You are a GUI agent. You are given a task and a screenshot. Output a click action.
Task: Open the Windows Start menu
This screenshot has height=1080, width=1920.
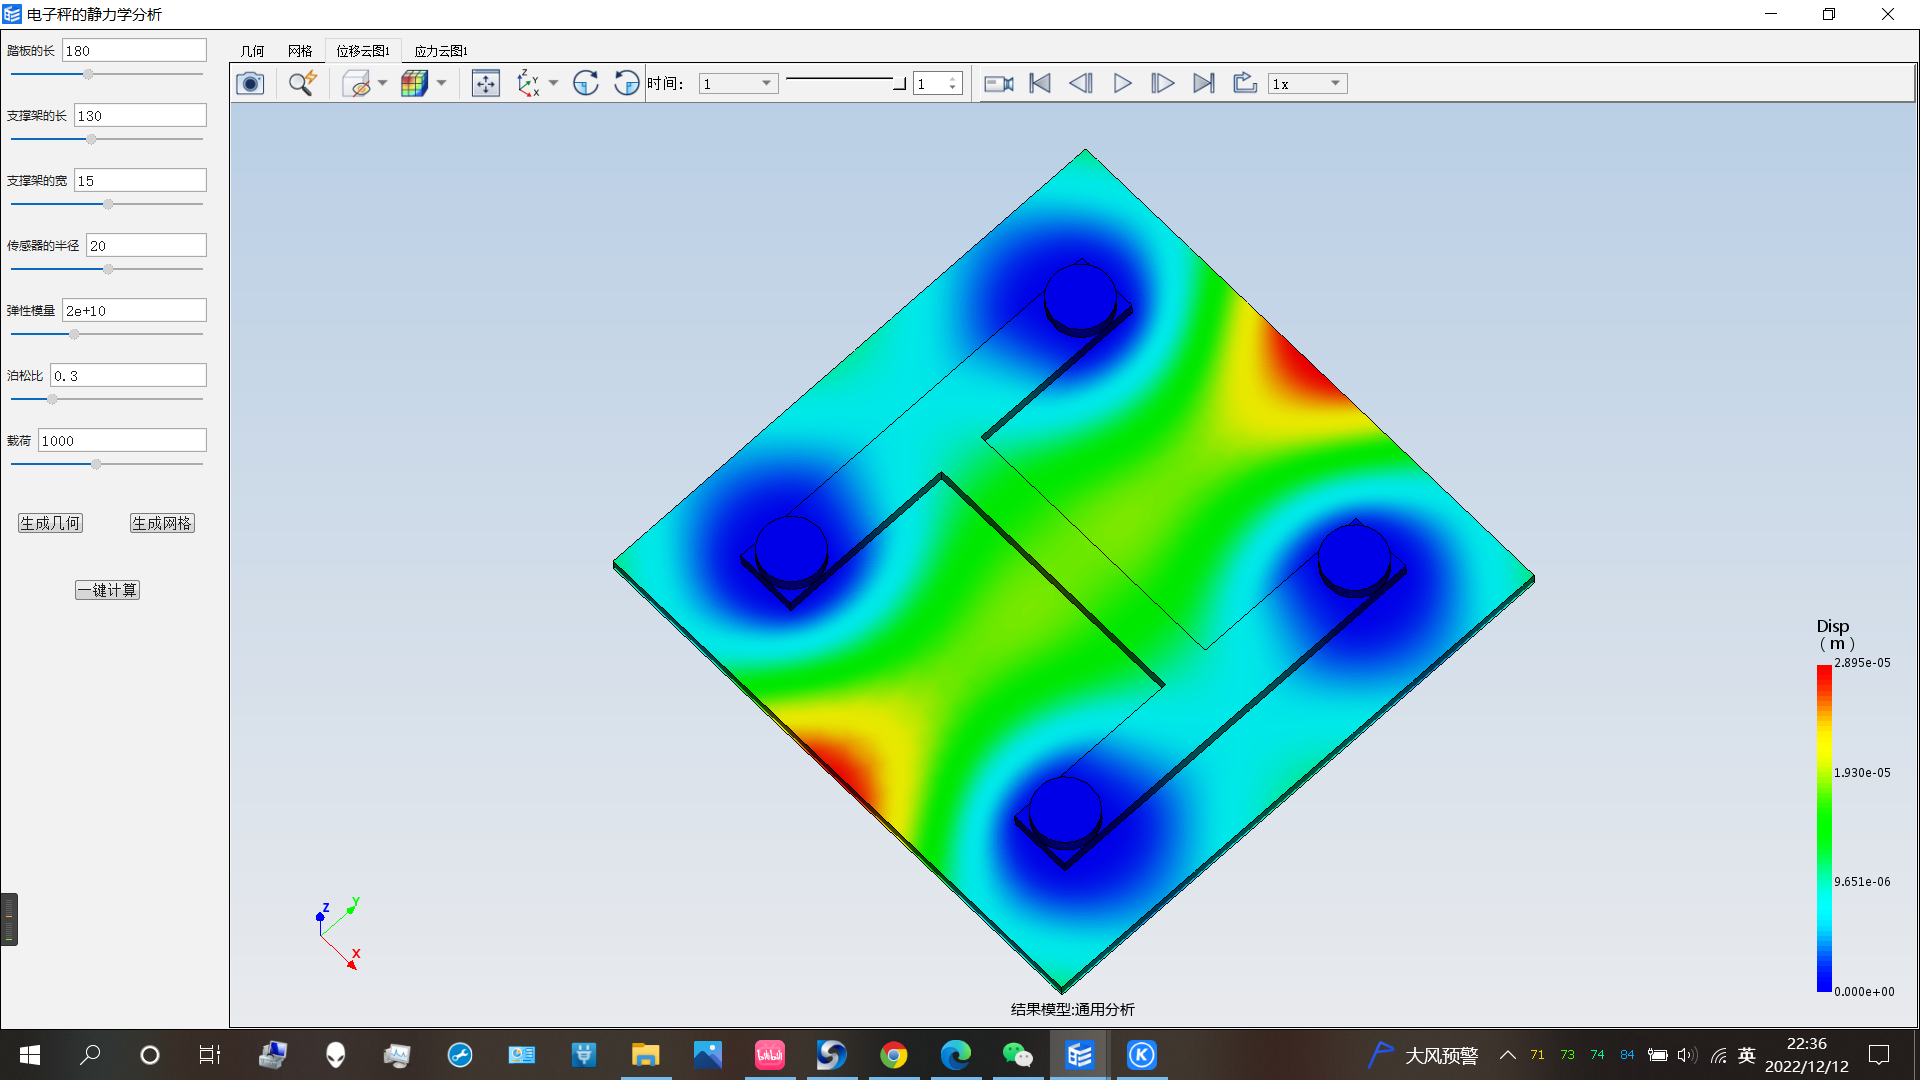click(x=30, y=1055)
